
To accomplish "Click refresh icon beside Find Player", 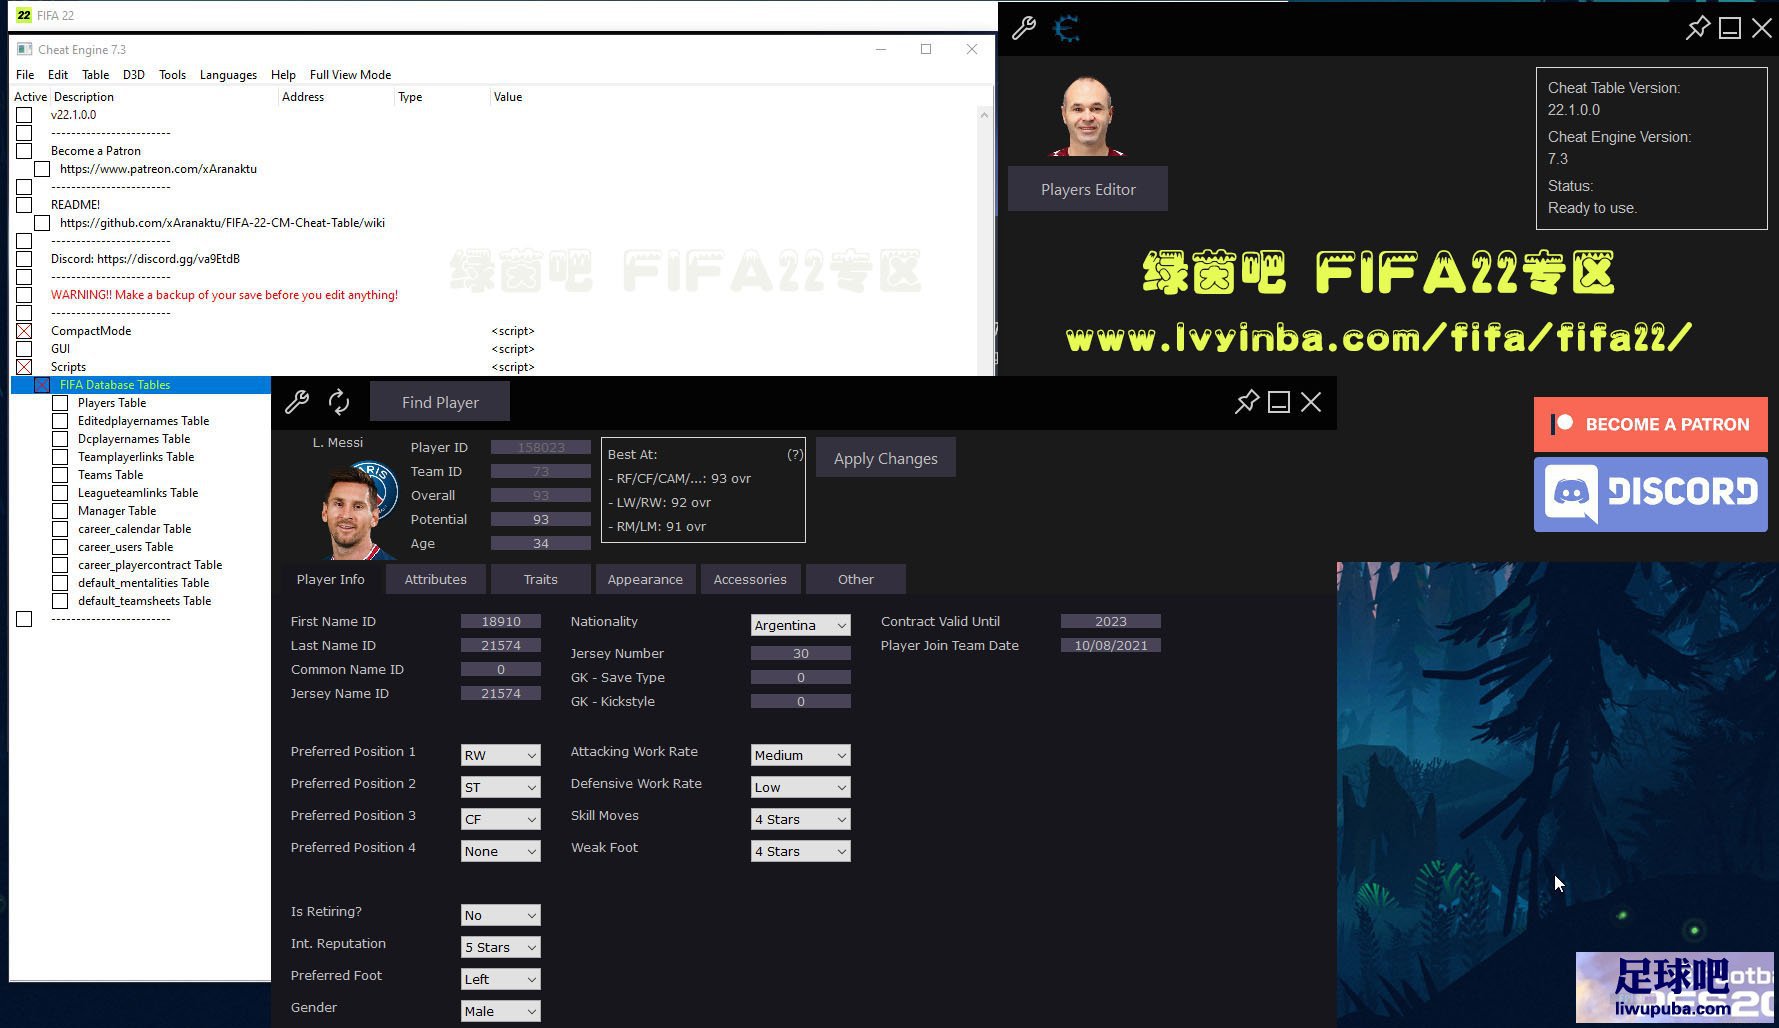I will click(x=339, y=402).
